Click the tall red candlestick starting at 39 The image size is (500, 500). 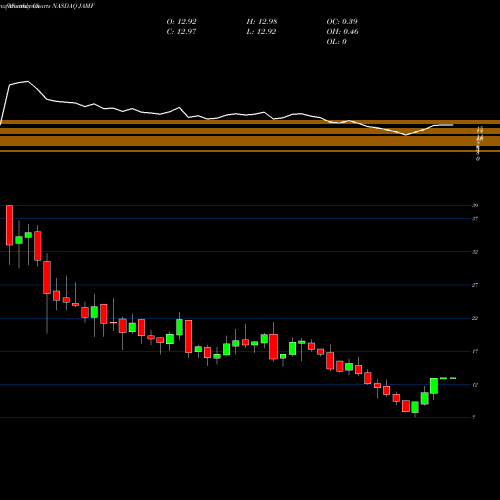9,225
